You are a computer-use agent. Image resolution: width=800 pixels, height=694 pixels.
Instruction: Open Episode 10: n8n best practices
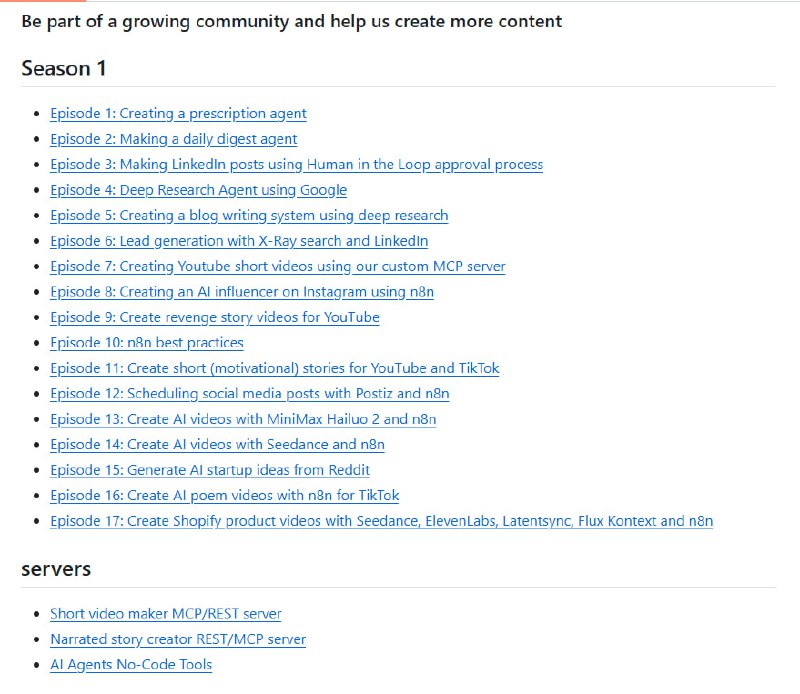pos(146,343)
